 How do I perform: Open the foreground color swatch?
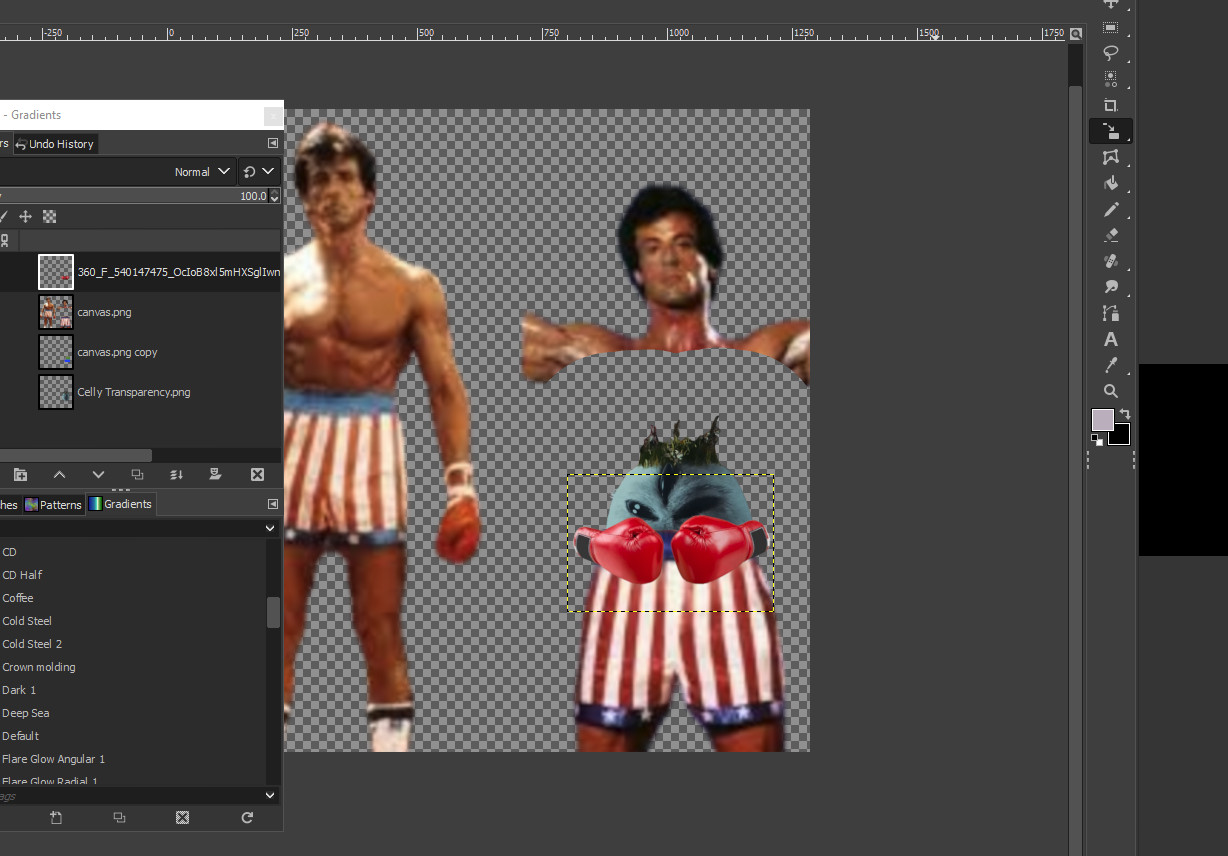coord(1102,420)
